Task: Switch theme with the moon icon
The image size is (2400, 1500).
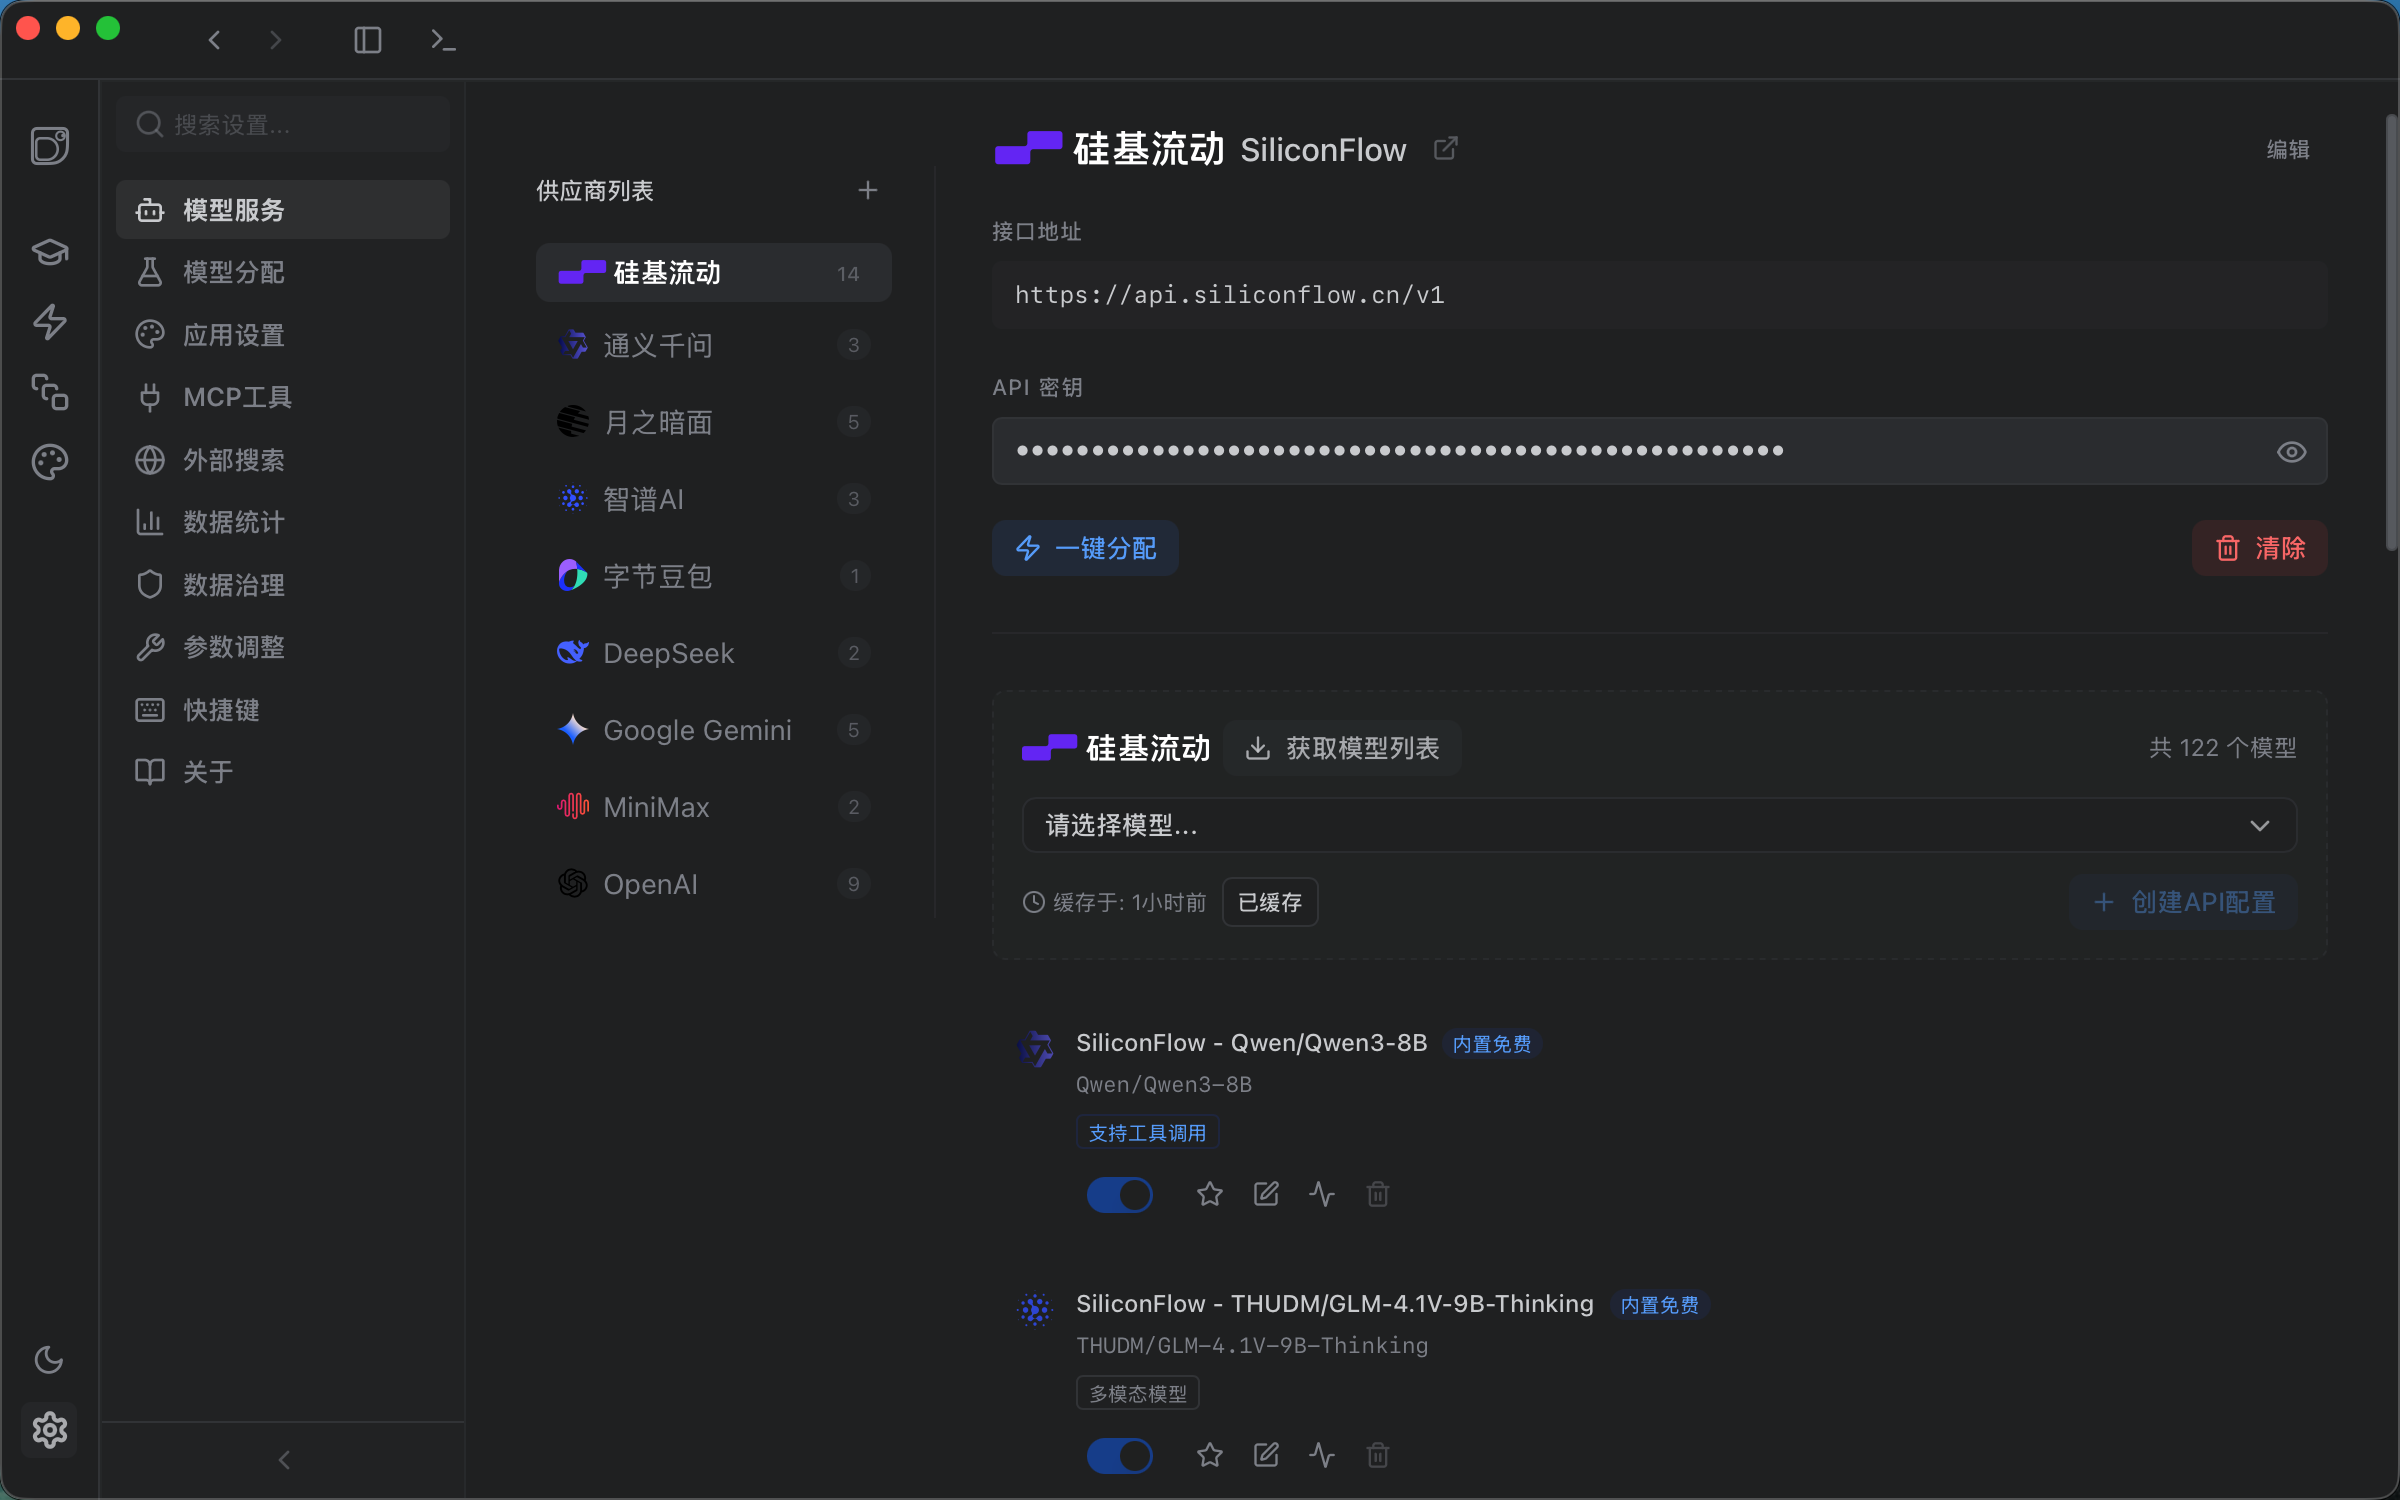Action: [x=49, y=1360]
